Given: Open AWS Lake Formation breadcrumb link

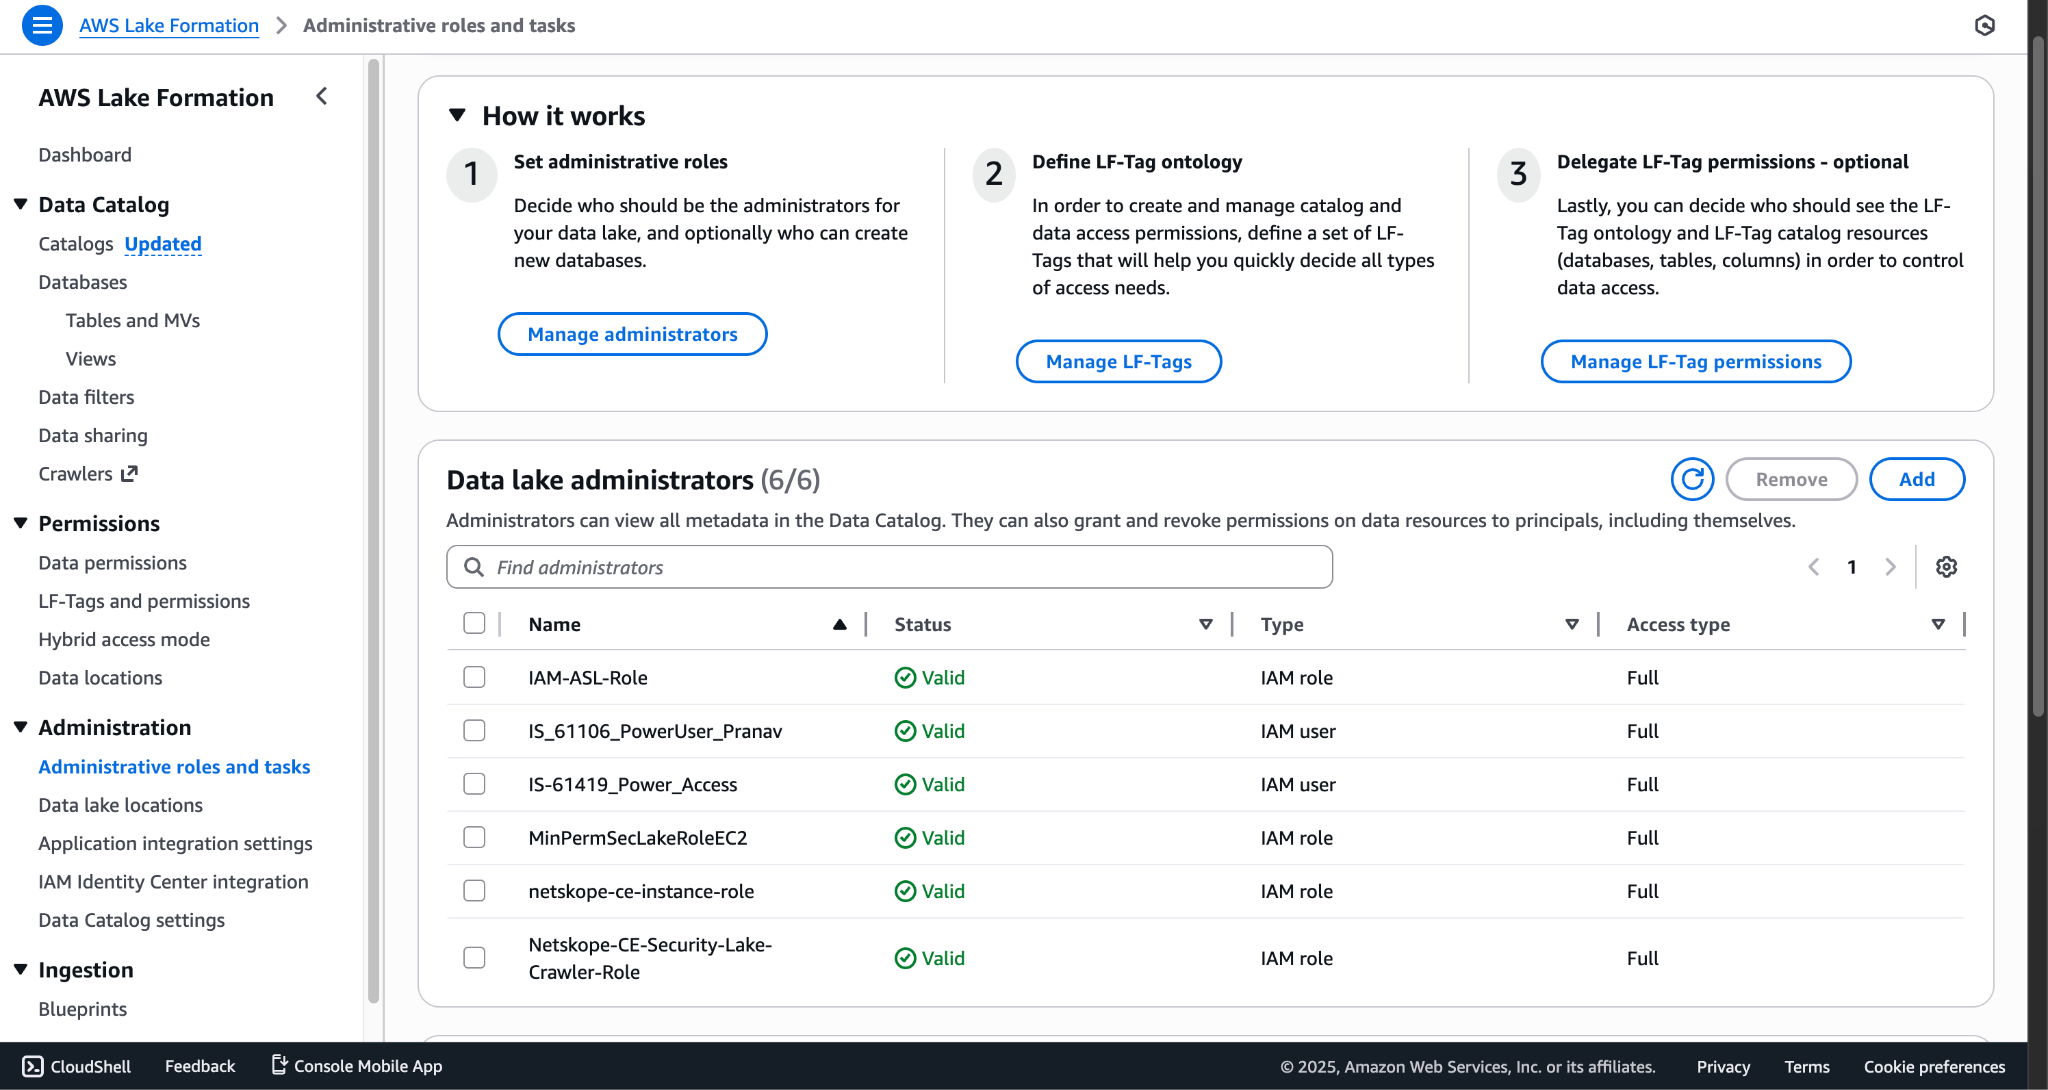Looking at the screenshot, I should click(169, 25).
